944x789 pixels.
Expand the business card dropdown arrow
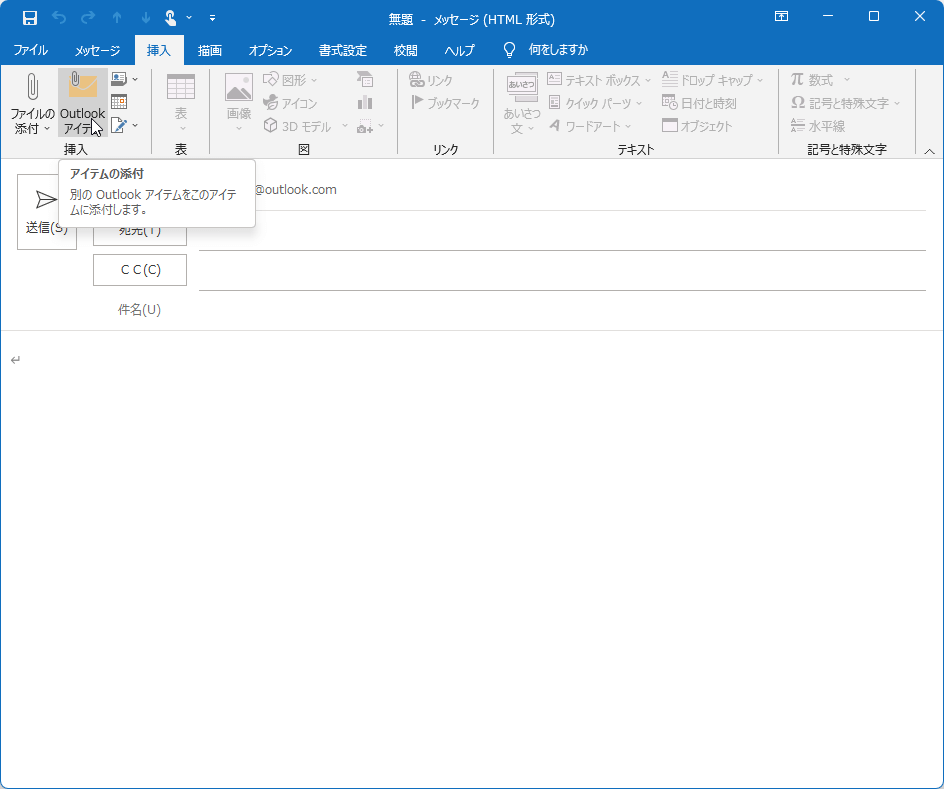tap(135, 79)
